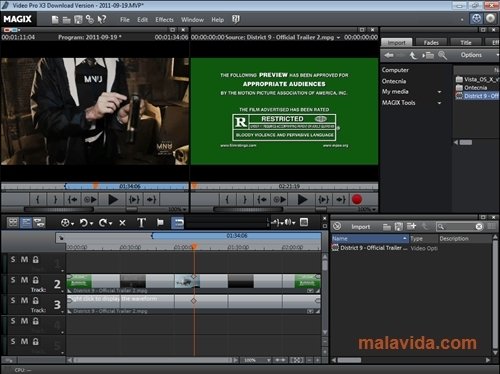This screenshot has height=374, width=500.
Task: Open the Edit menu
Action: coord(142,20)
